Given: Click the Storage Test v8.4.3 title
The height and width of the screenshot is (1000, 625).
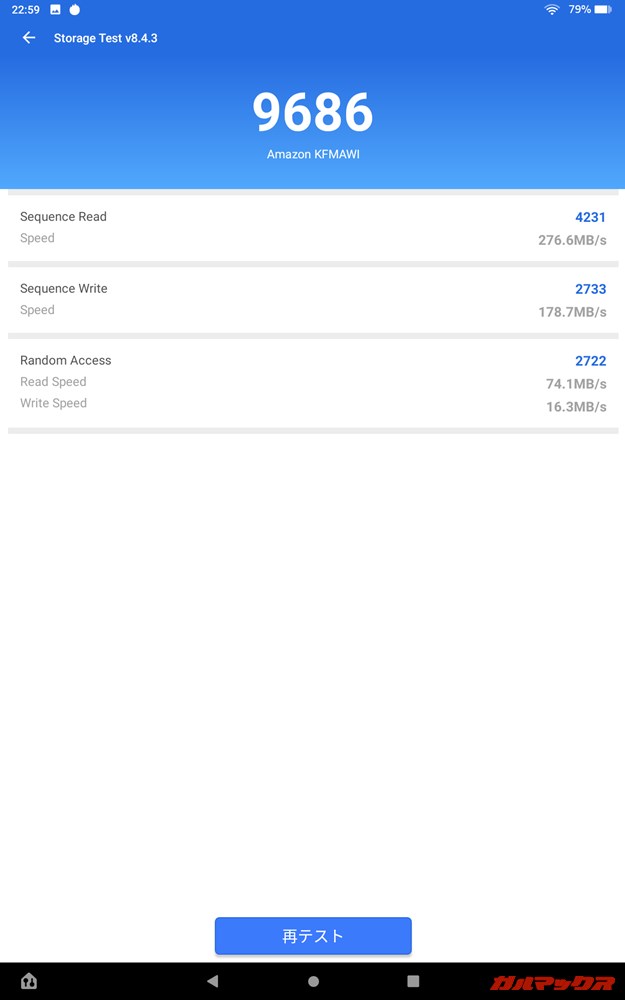Looking at the screenshot, I should (x=105, y=38).
